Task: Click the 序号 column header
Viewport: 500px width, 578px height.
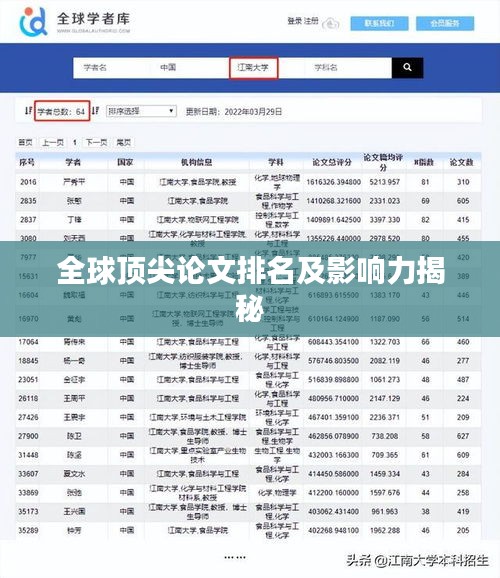Action: pos(27,162)
